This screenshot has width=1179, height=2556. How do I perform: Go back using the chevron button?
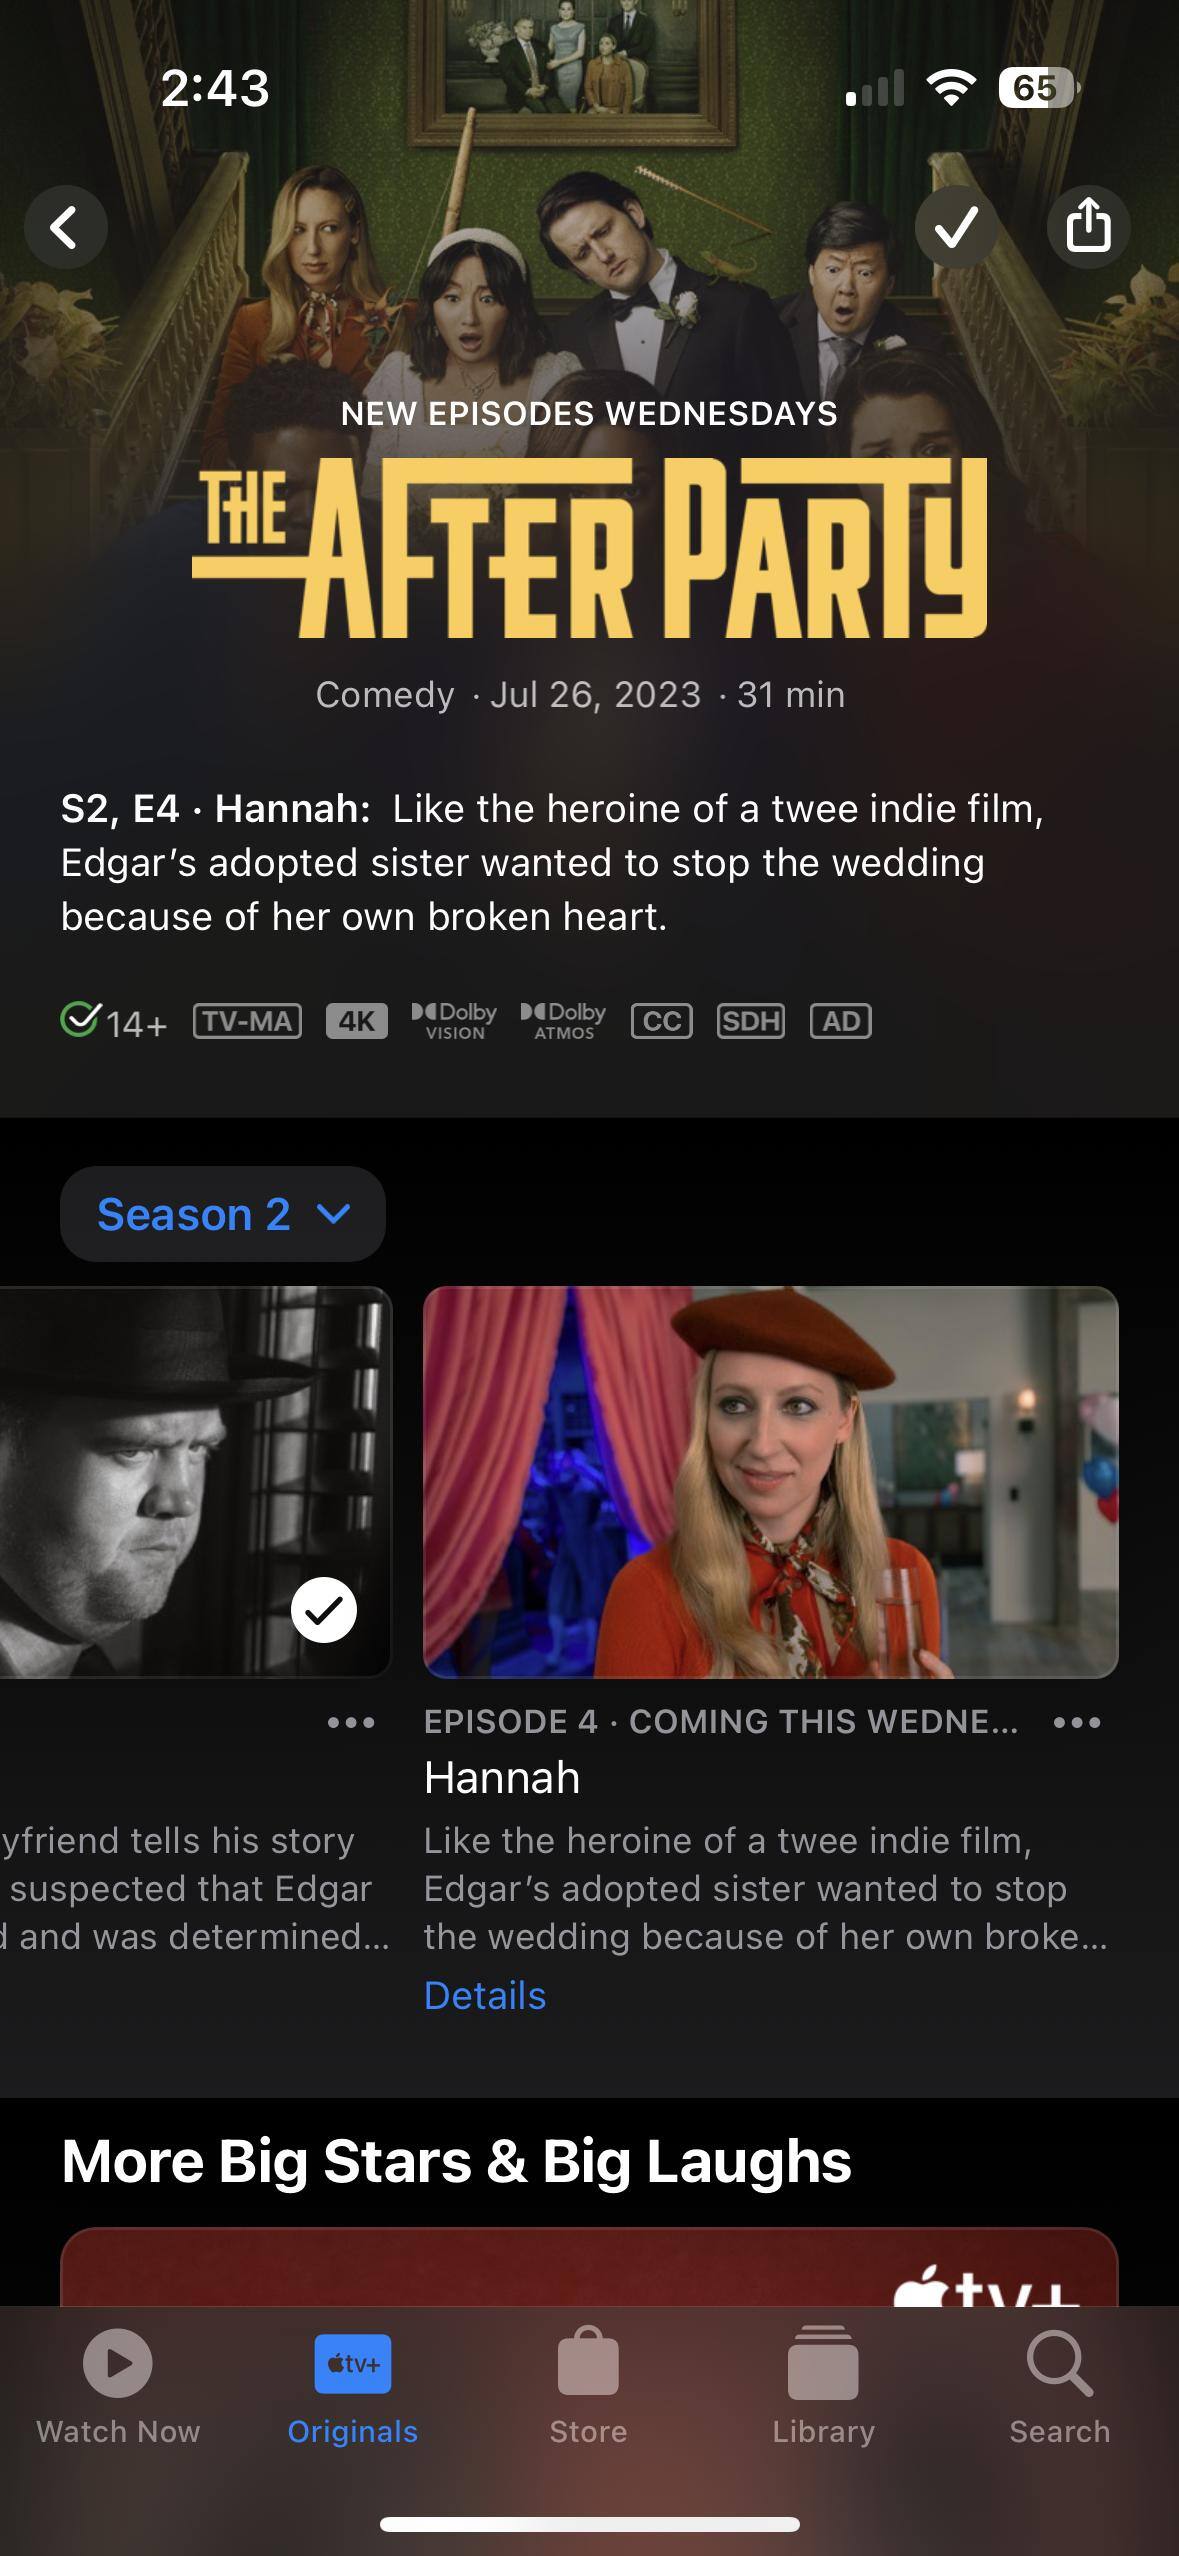(66, 227)
